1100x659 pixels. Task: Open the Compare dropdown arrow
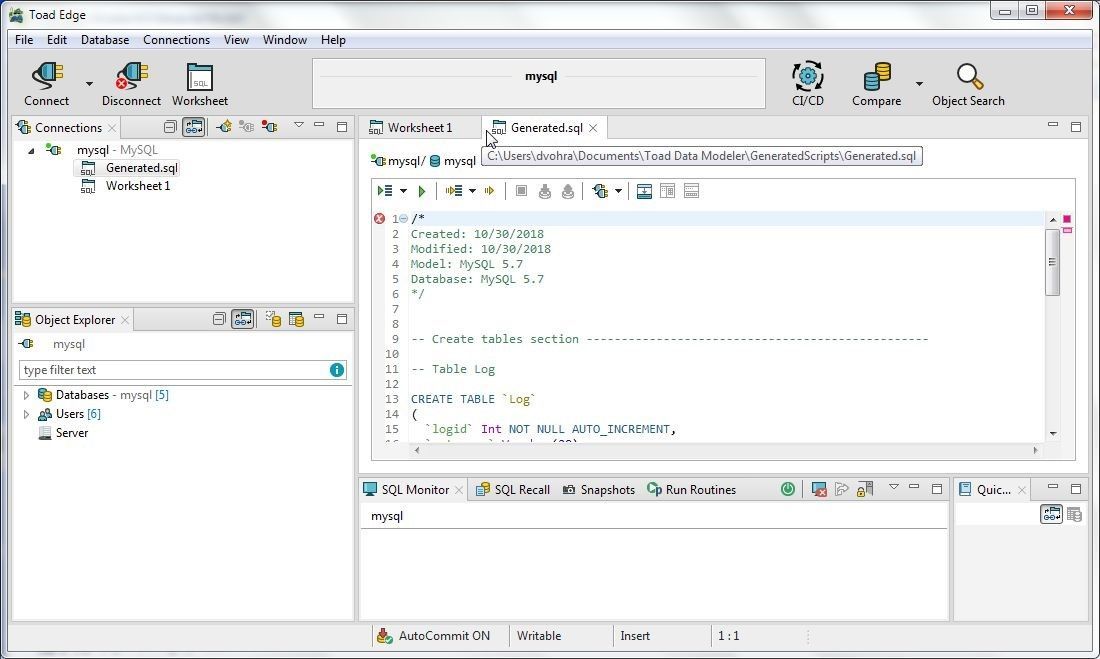[x=919, y=84]
